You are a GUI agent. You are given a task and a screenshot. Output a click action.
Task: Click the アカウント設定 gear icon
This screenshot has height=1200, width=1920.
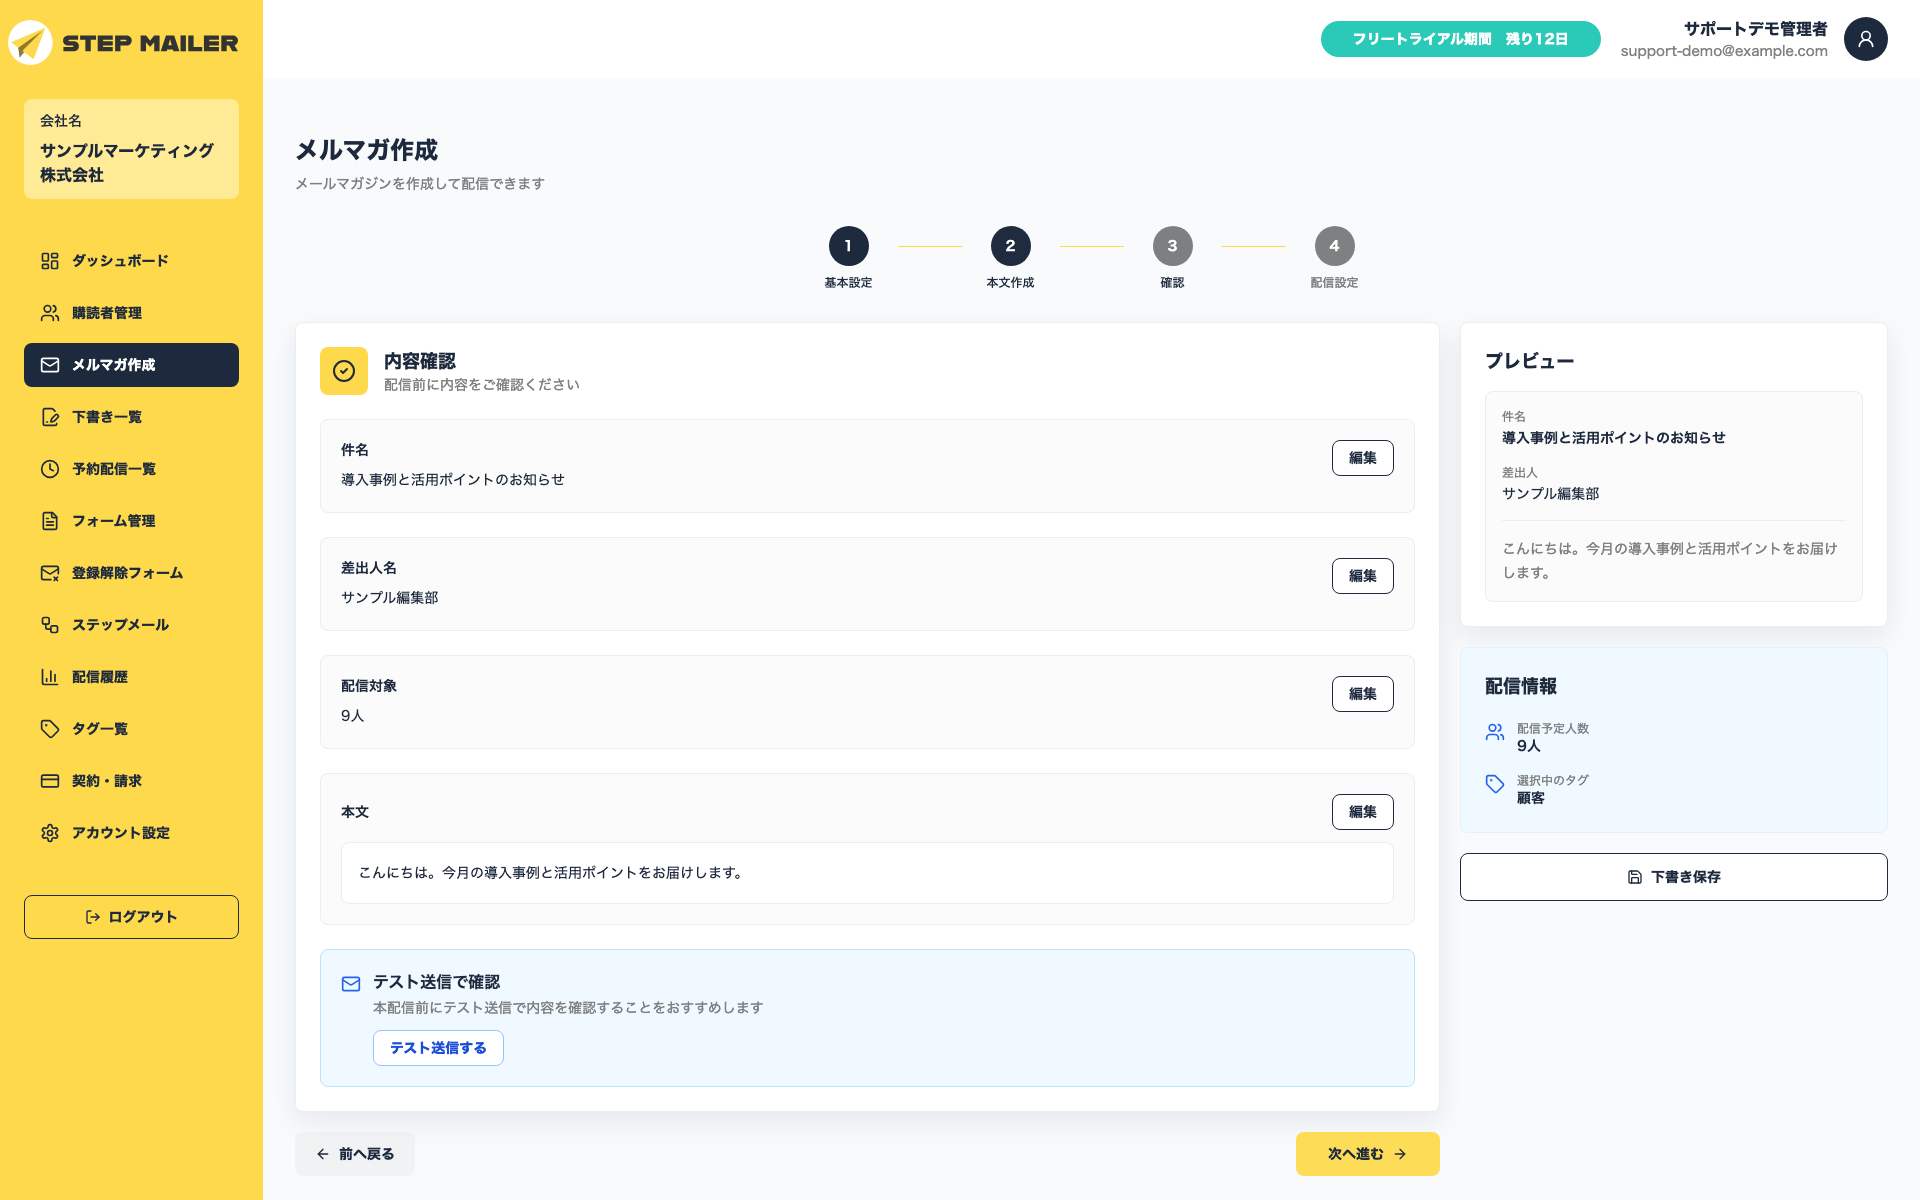pyautogui.click(x=50, y=833)
